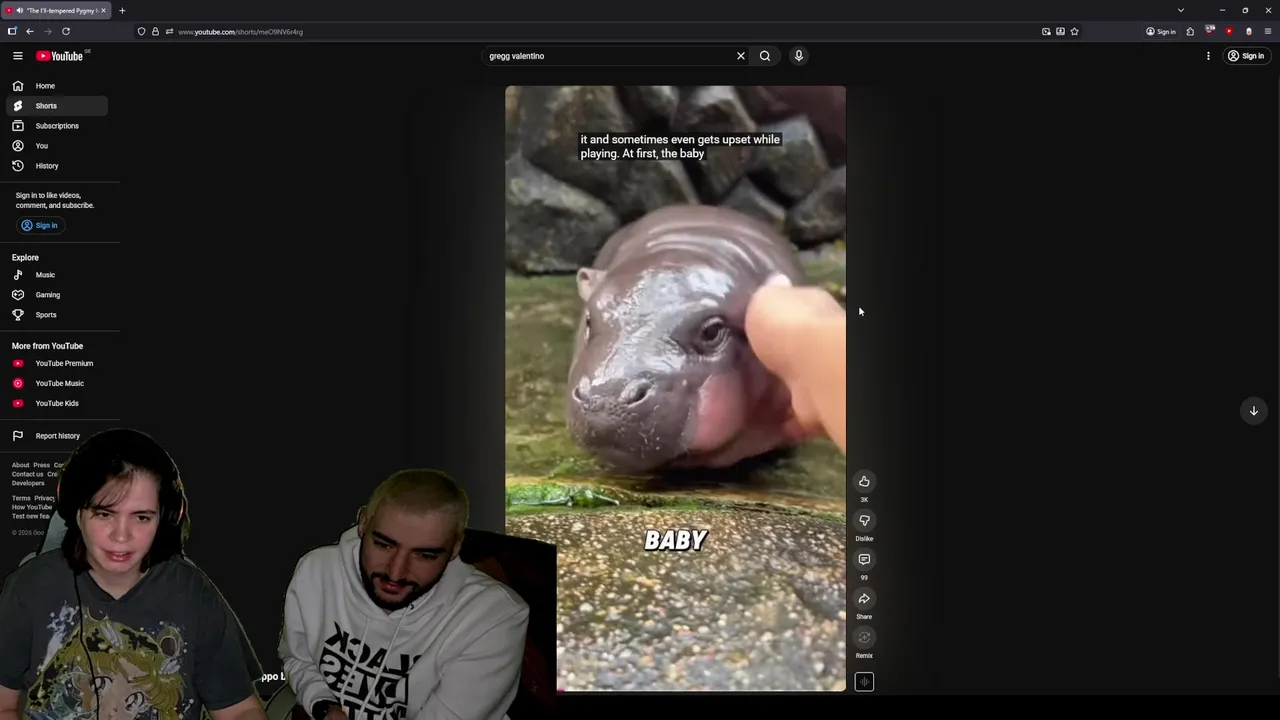Share the Short
1280x720 pixels.
click(x=864, y=599)
